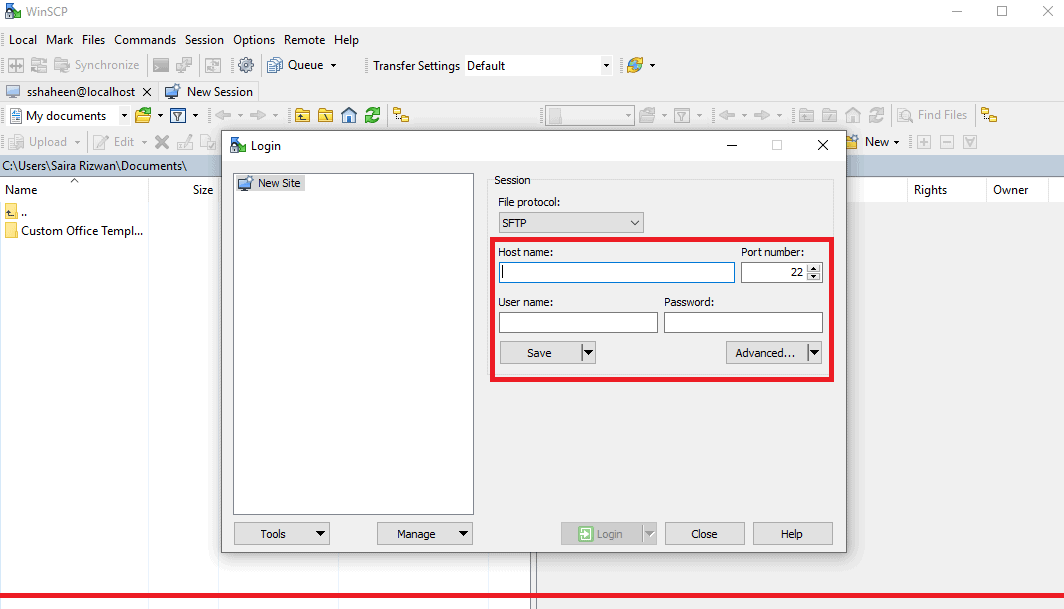This screenshot has height=609, width=1064.
Task: Open the Manage dropdown button
Action: pos(425,534)
